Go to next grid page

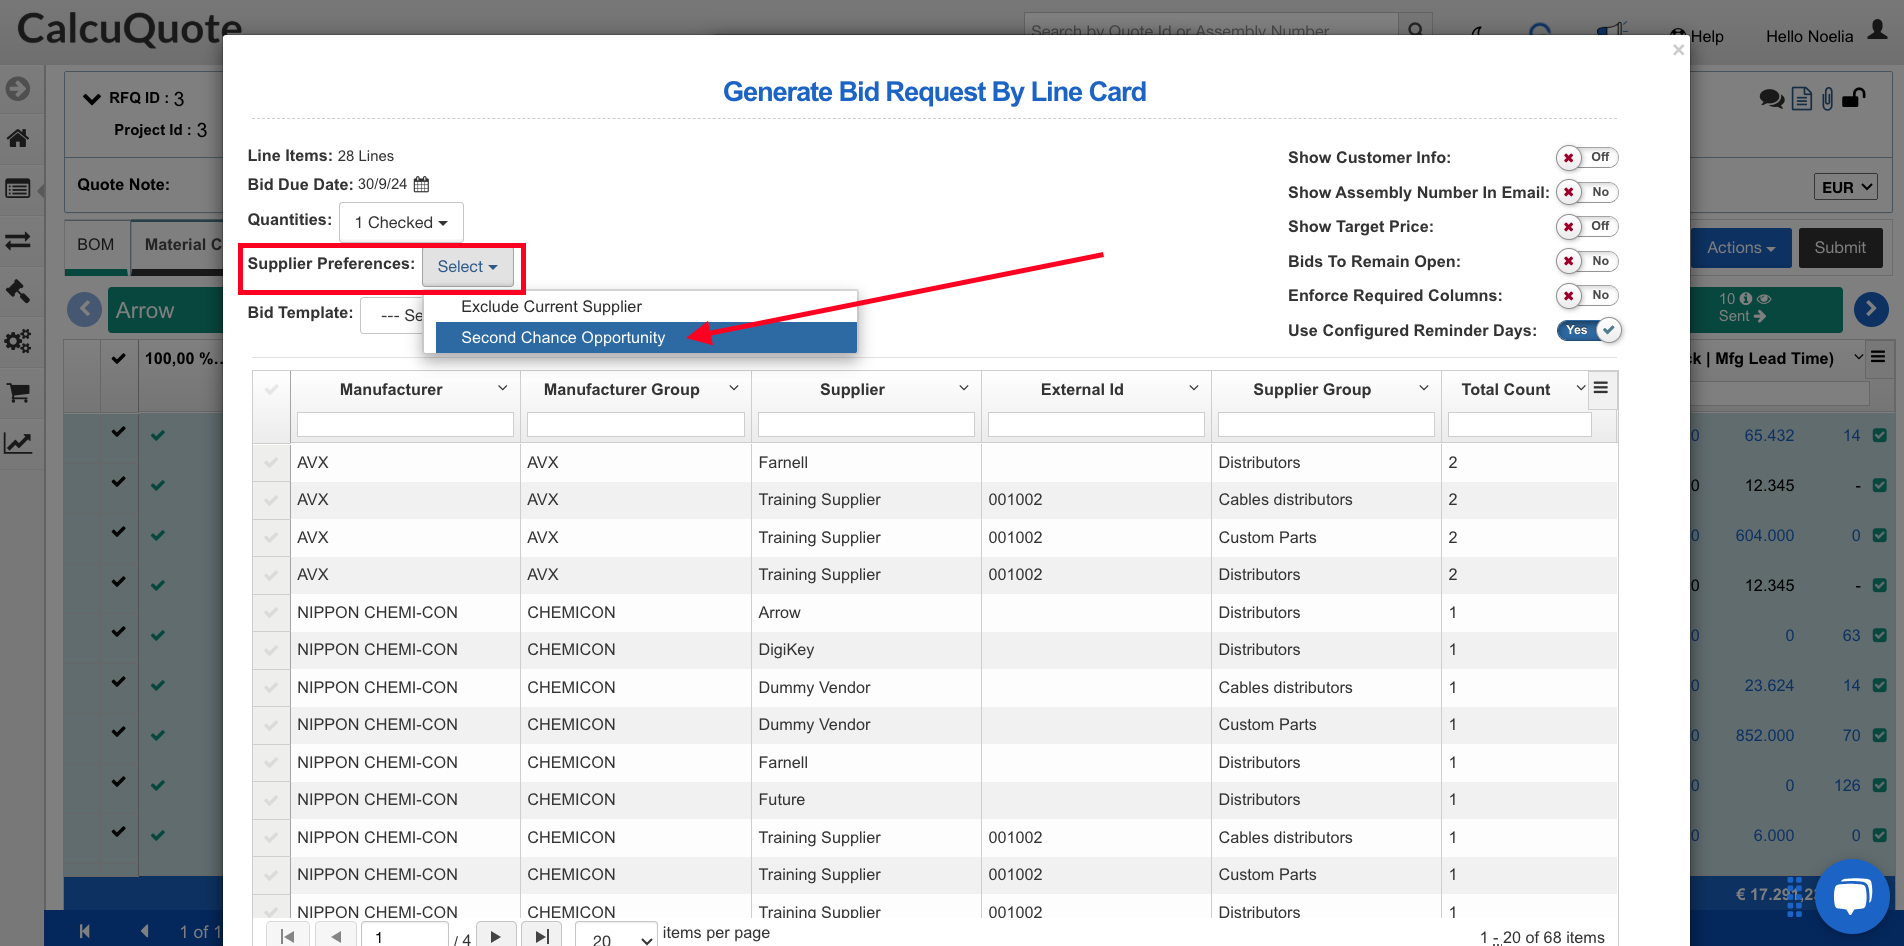click(496, 936)
